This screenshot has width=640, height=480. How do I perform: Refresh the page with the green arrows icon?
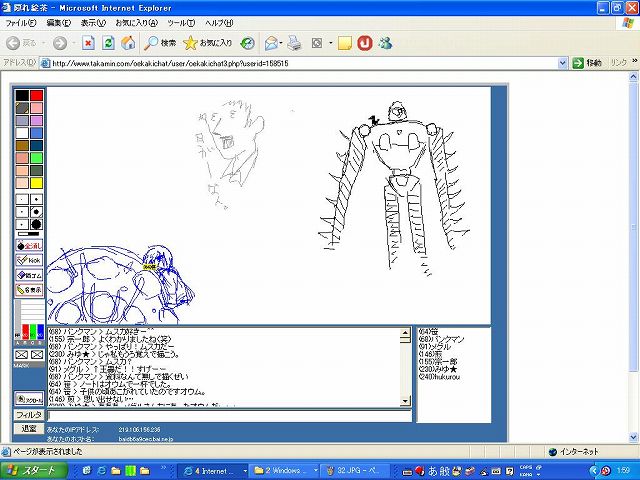[x=108, y=43]
